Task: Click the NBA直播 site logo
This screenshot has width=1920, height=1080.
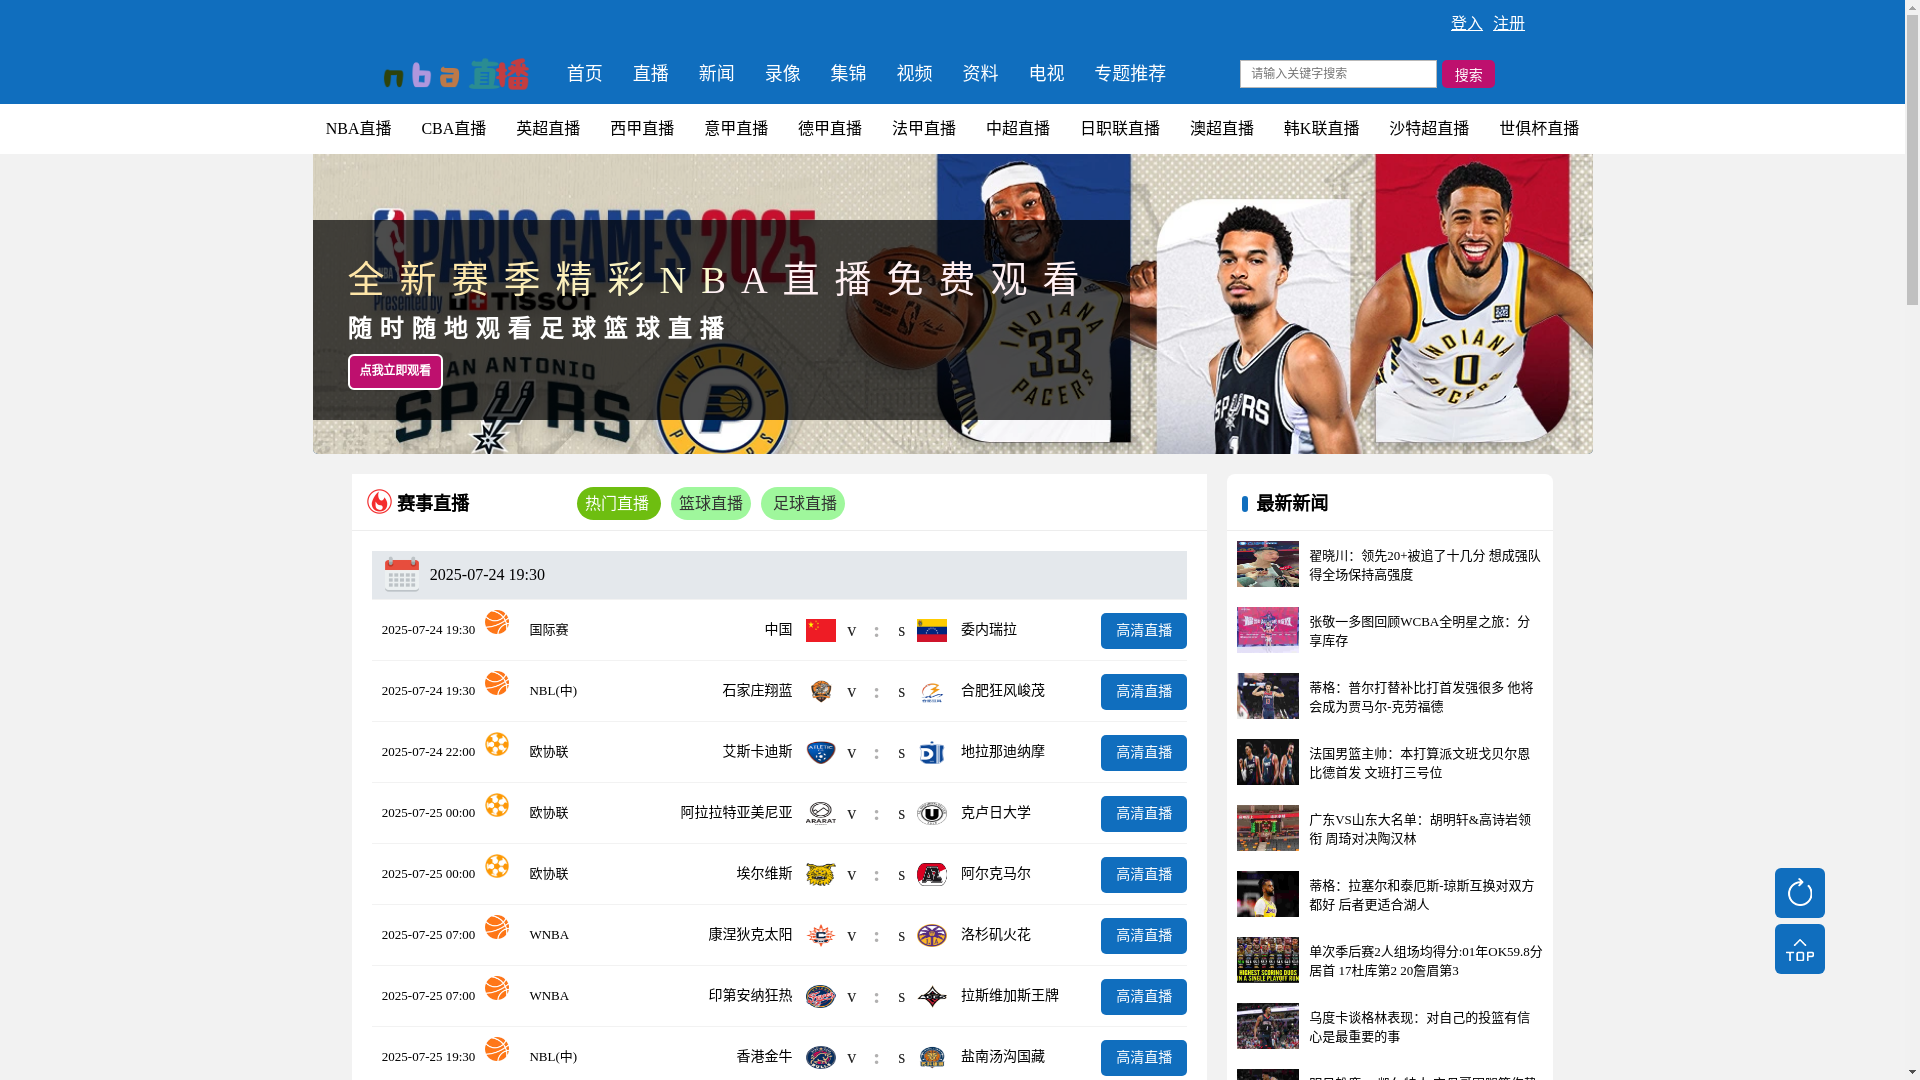Action: (456, 74)
